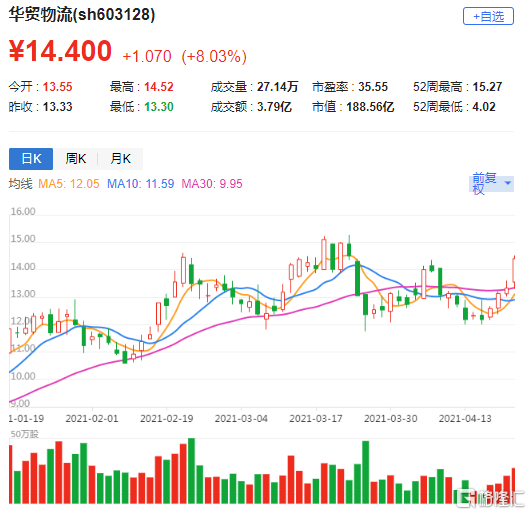Click the 2021-03-17 date axis label

click(x=316, y=419)
